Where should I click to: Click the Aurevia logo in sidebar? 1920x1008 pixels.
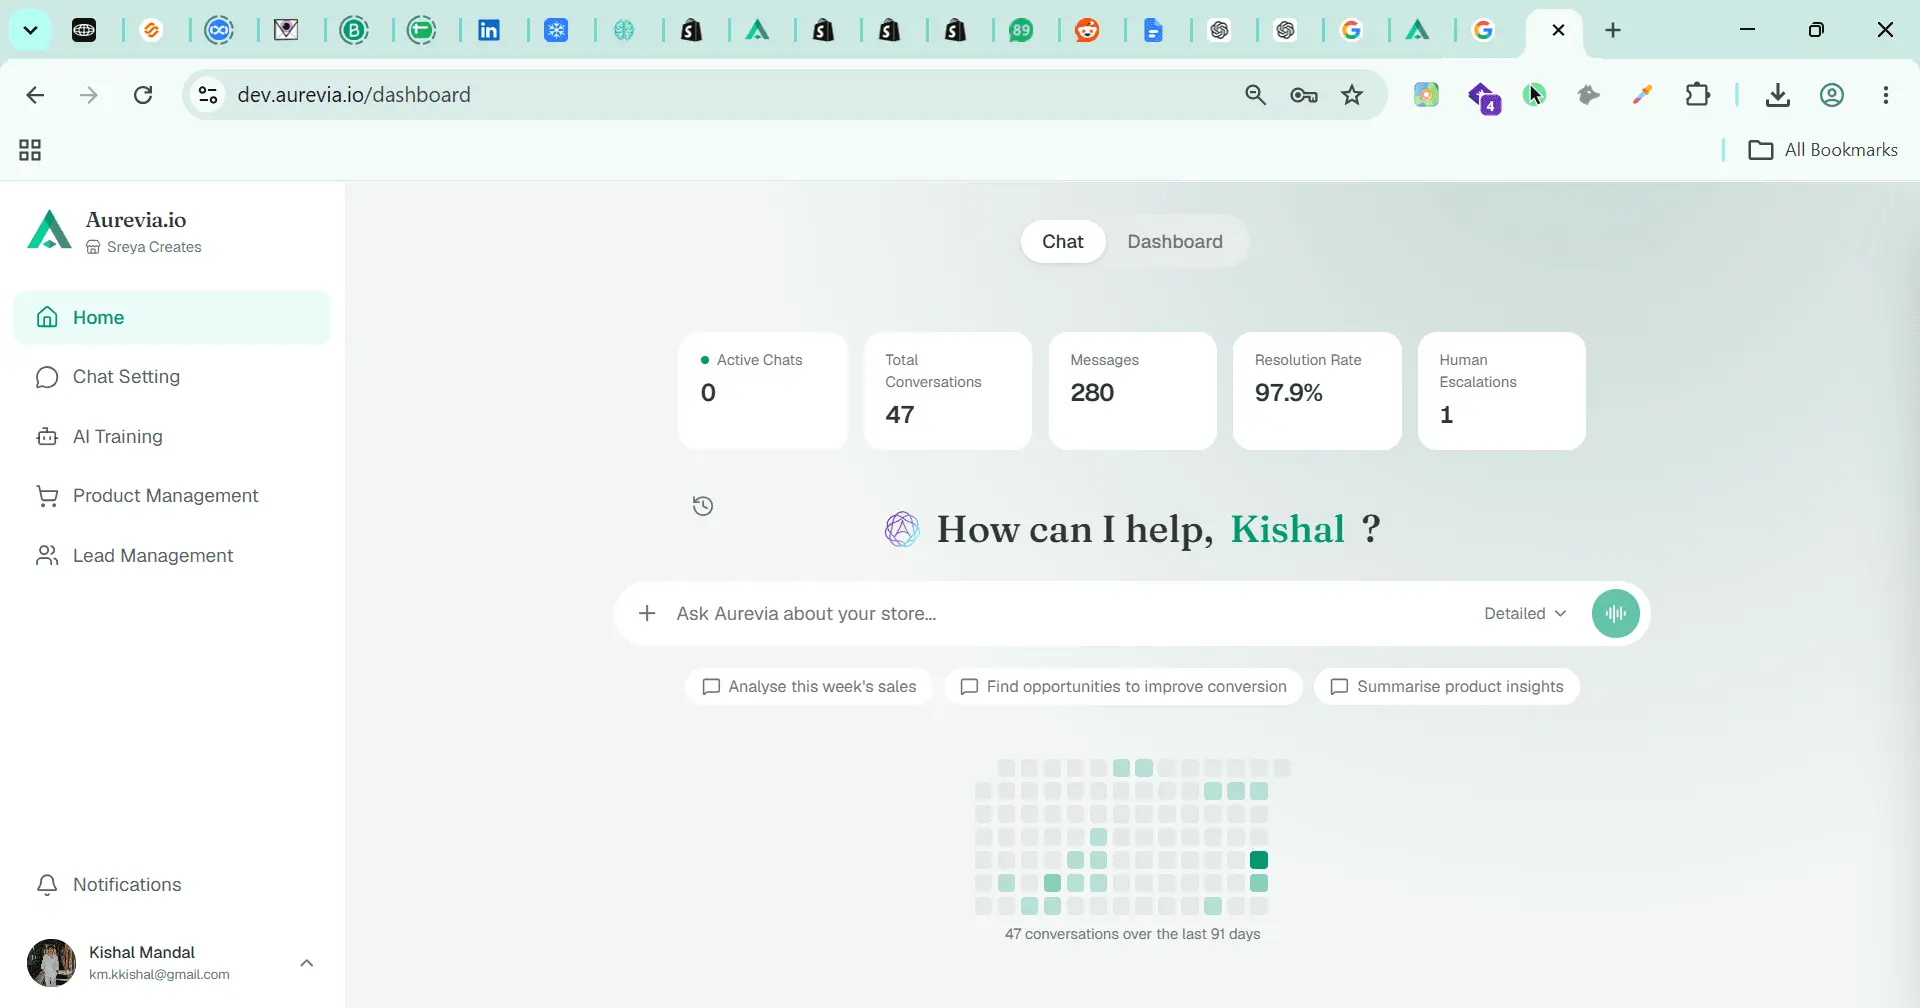(49, 230)
